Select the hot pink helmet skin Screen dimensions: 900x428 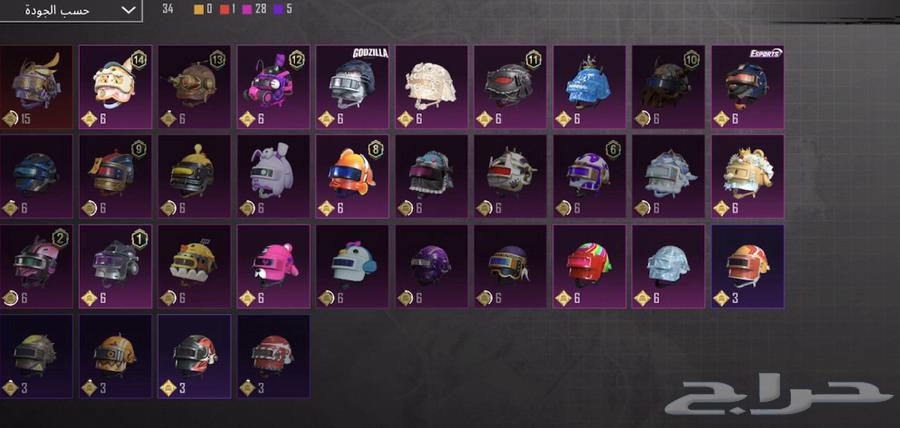click(274, 266)
